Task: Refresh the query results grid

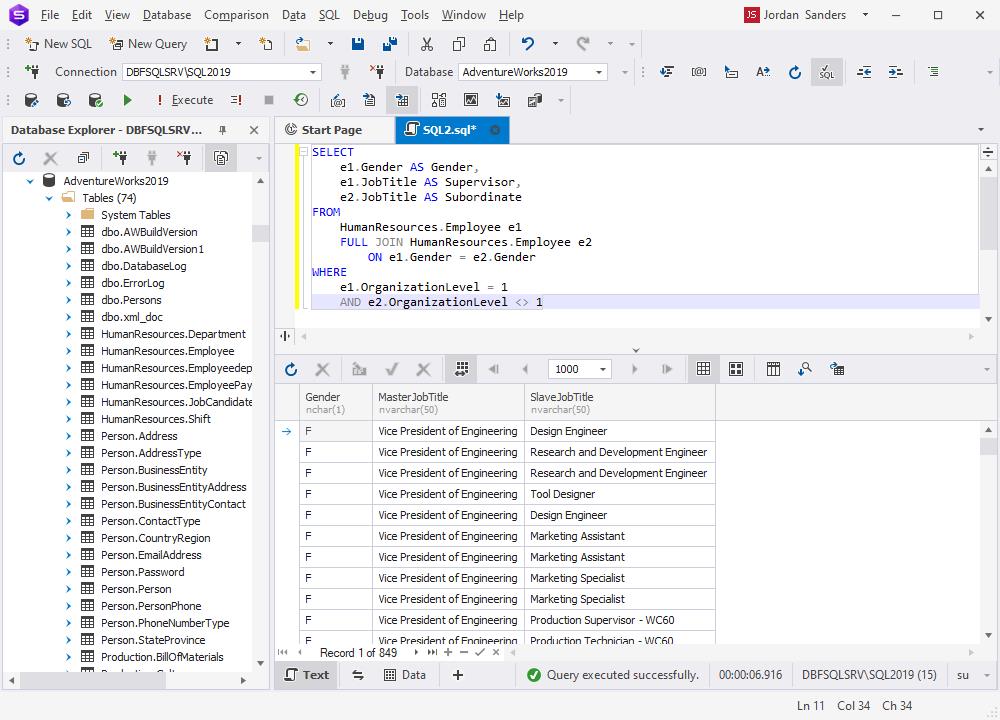Action: pos(291,369)
